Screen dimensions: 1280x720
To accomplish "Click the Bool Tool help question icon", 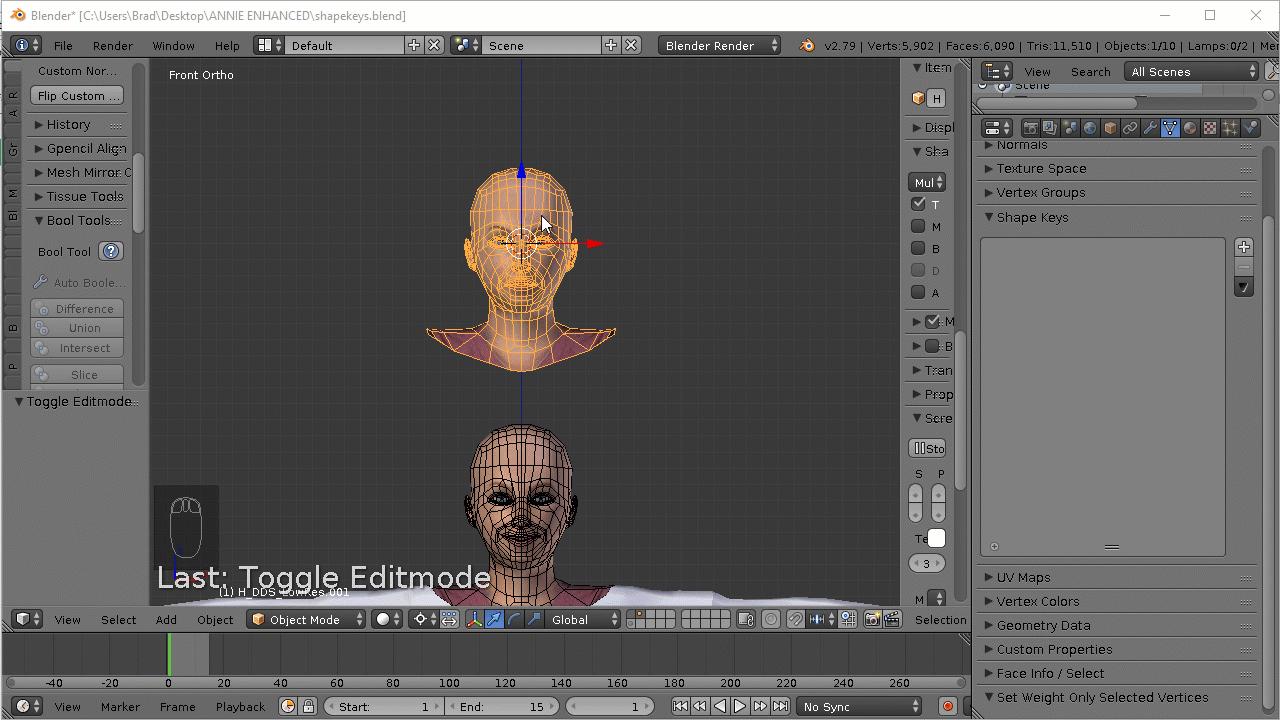I will tap(112, 252).
